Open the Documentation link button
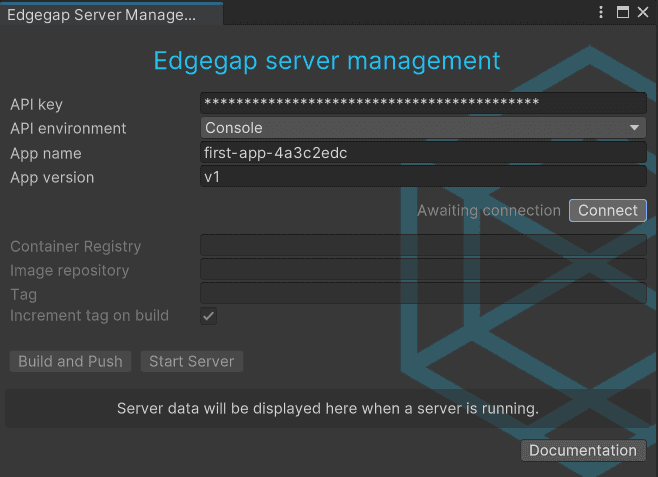This screenshot has width=658, height=477. [x=583, y=451]
